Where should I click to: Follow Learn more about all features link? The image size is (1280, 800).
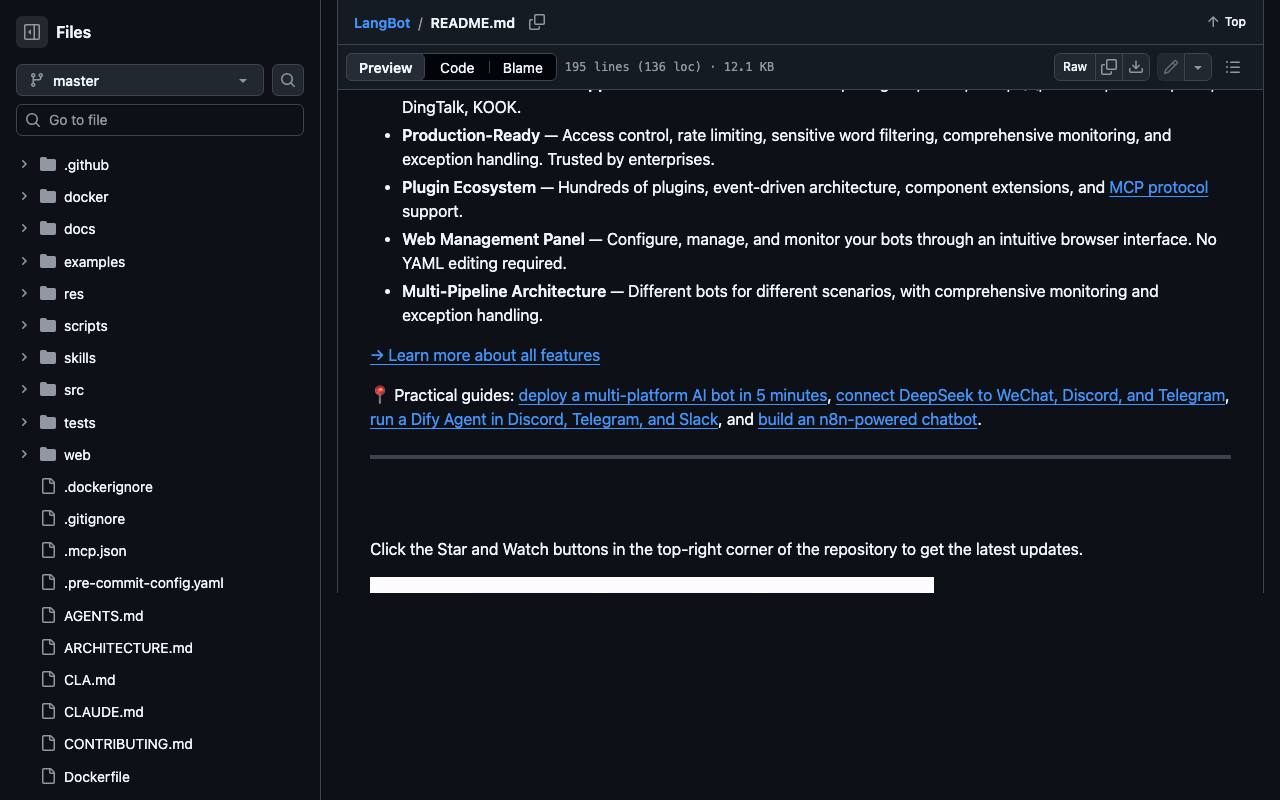click(485, 355)
